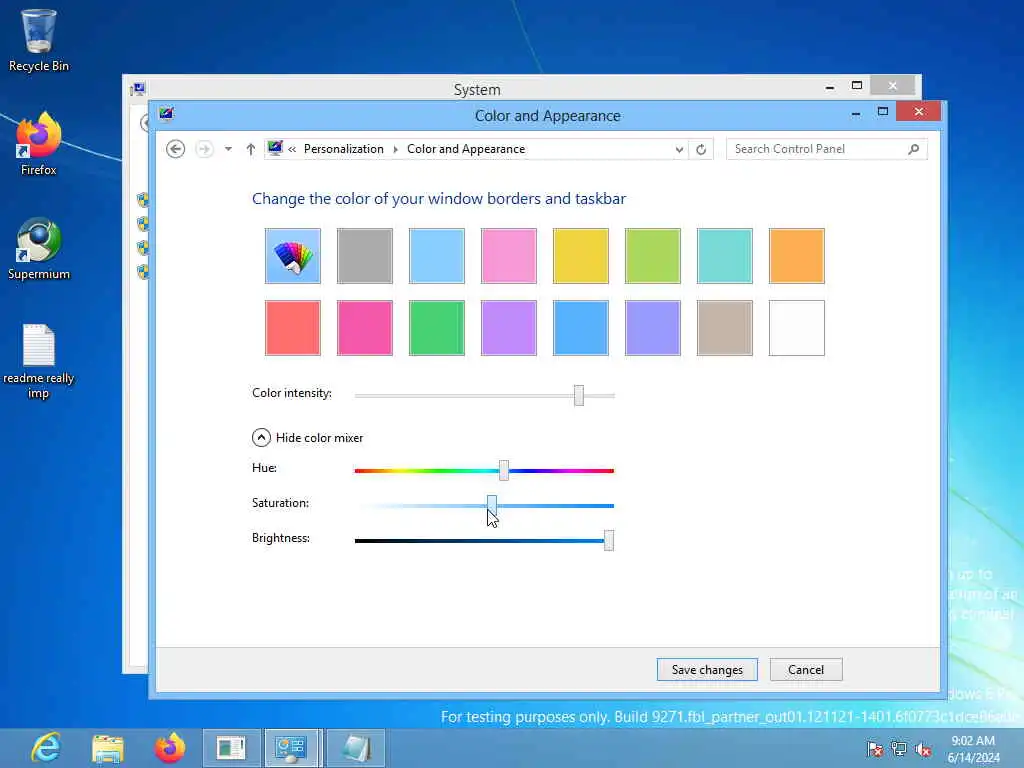
Task: Select the teal color swatch
Action: pyautogui.click(x=725, y=256)
